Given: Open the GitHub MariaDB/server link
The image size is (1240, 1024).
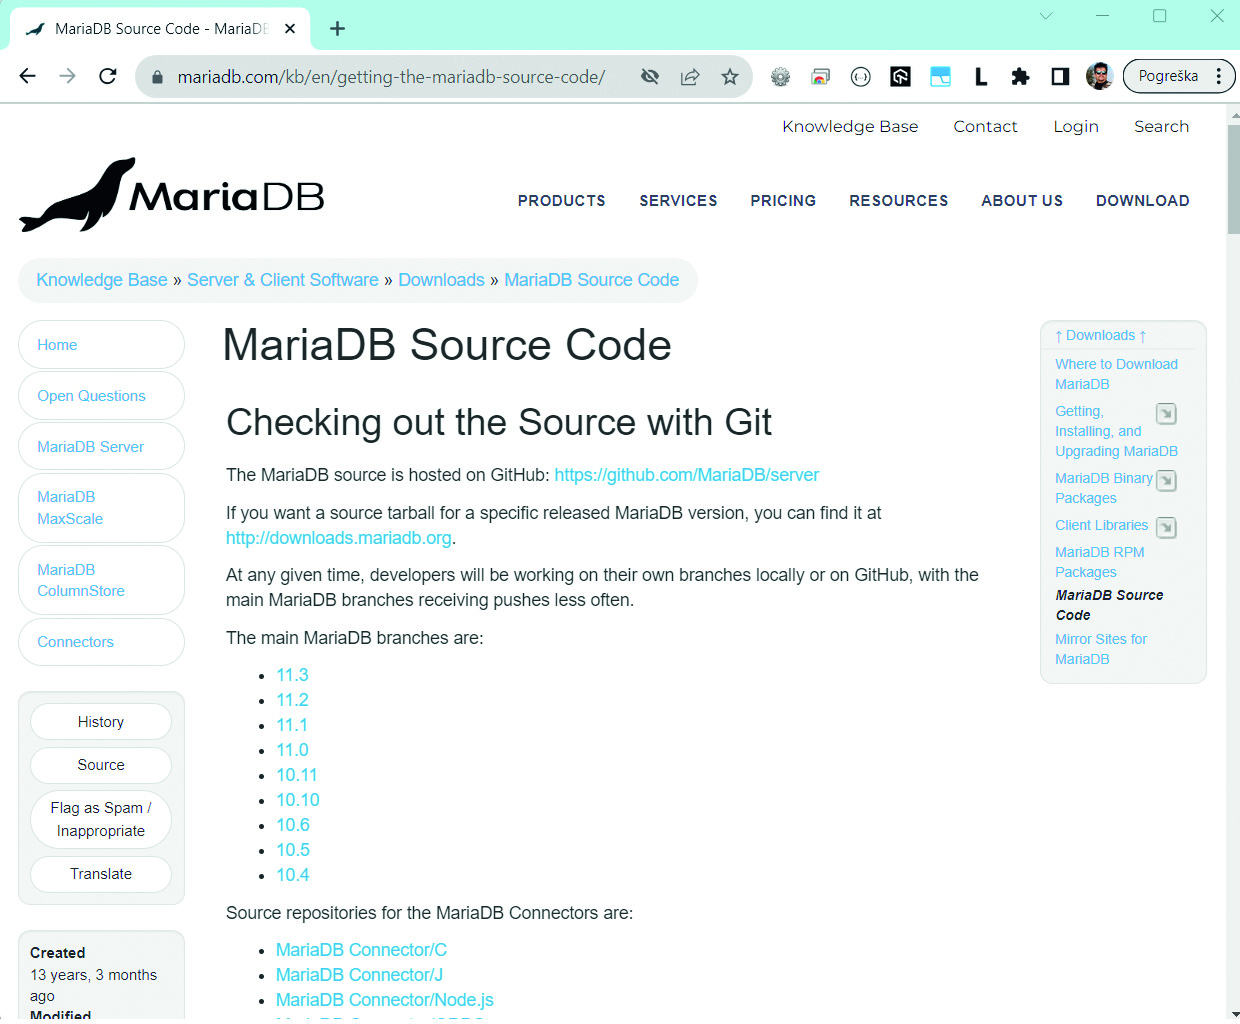Looking at the screenshot, I should [x=686, y=475].
